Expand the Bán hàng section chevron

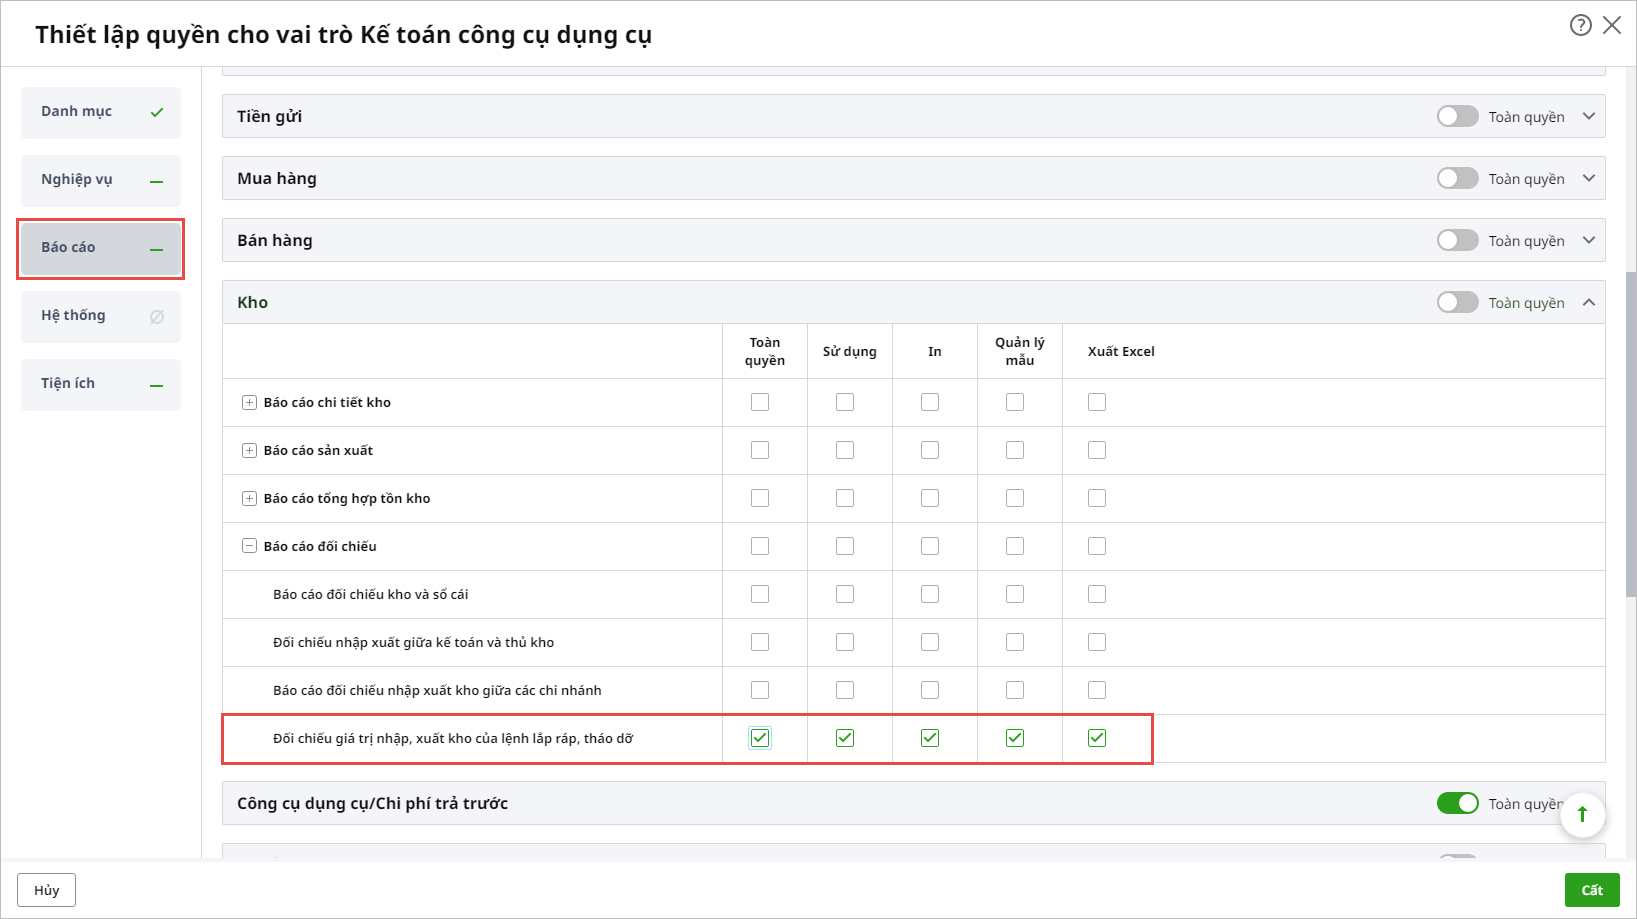pos(1589,241)
